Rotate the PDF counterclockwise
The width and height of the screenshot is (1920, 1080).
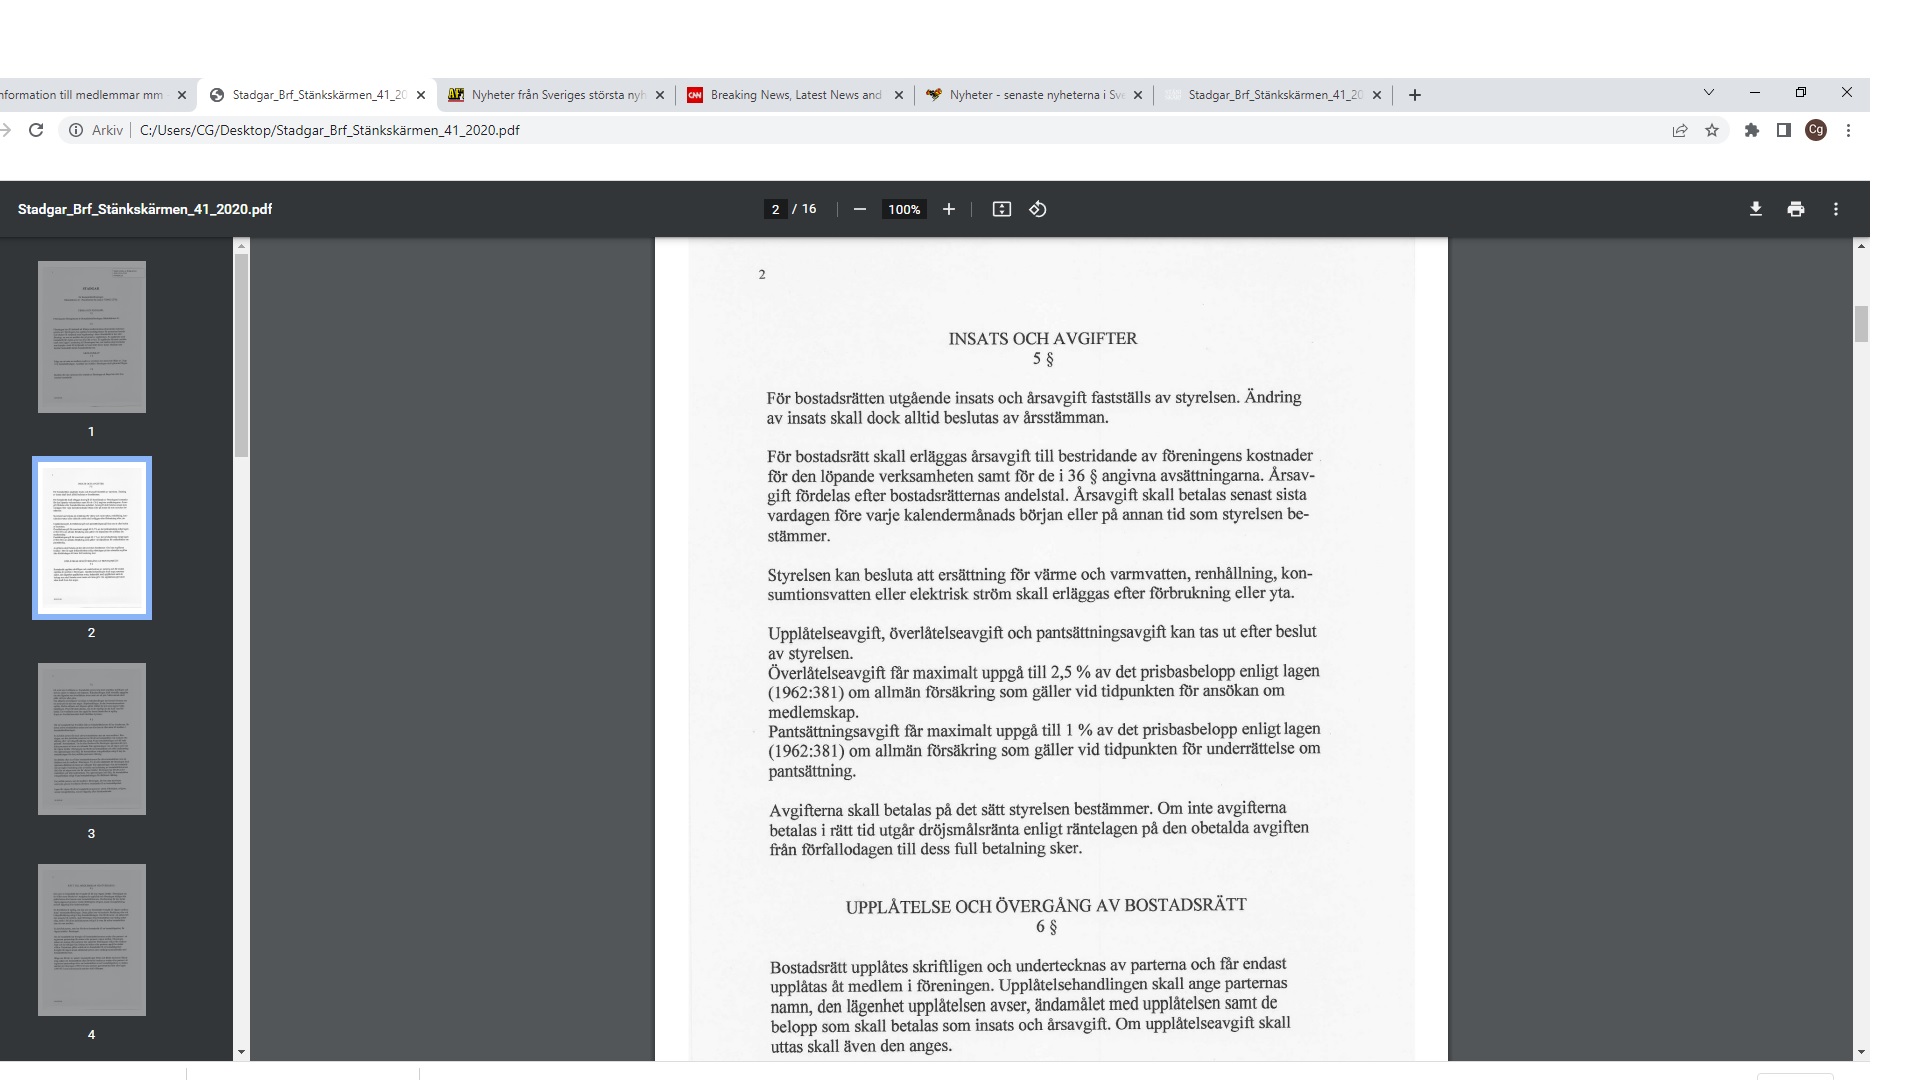pos(1038,209)
